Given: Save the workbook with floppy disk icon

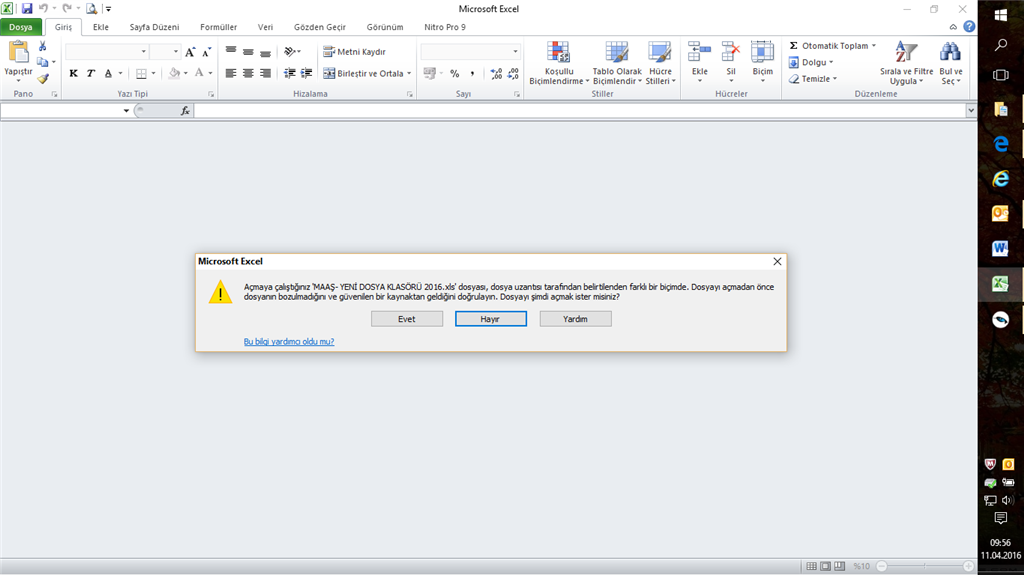Looking at the screenshot, I should point(27,8).
